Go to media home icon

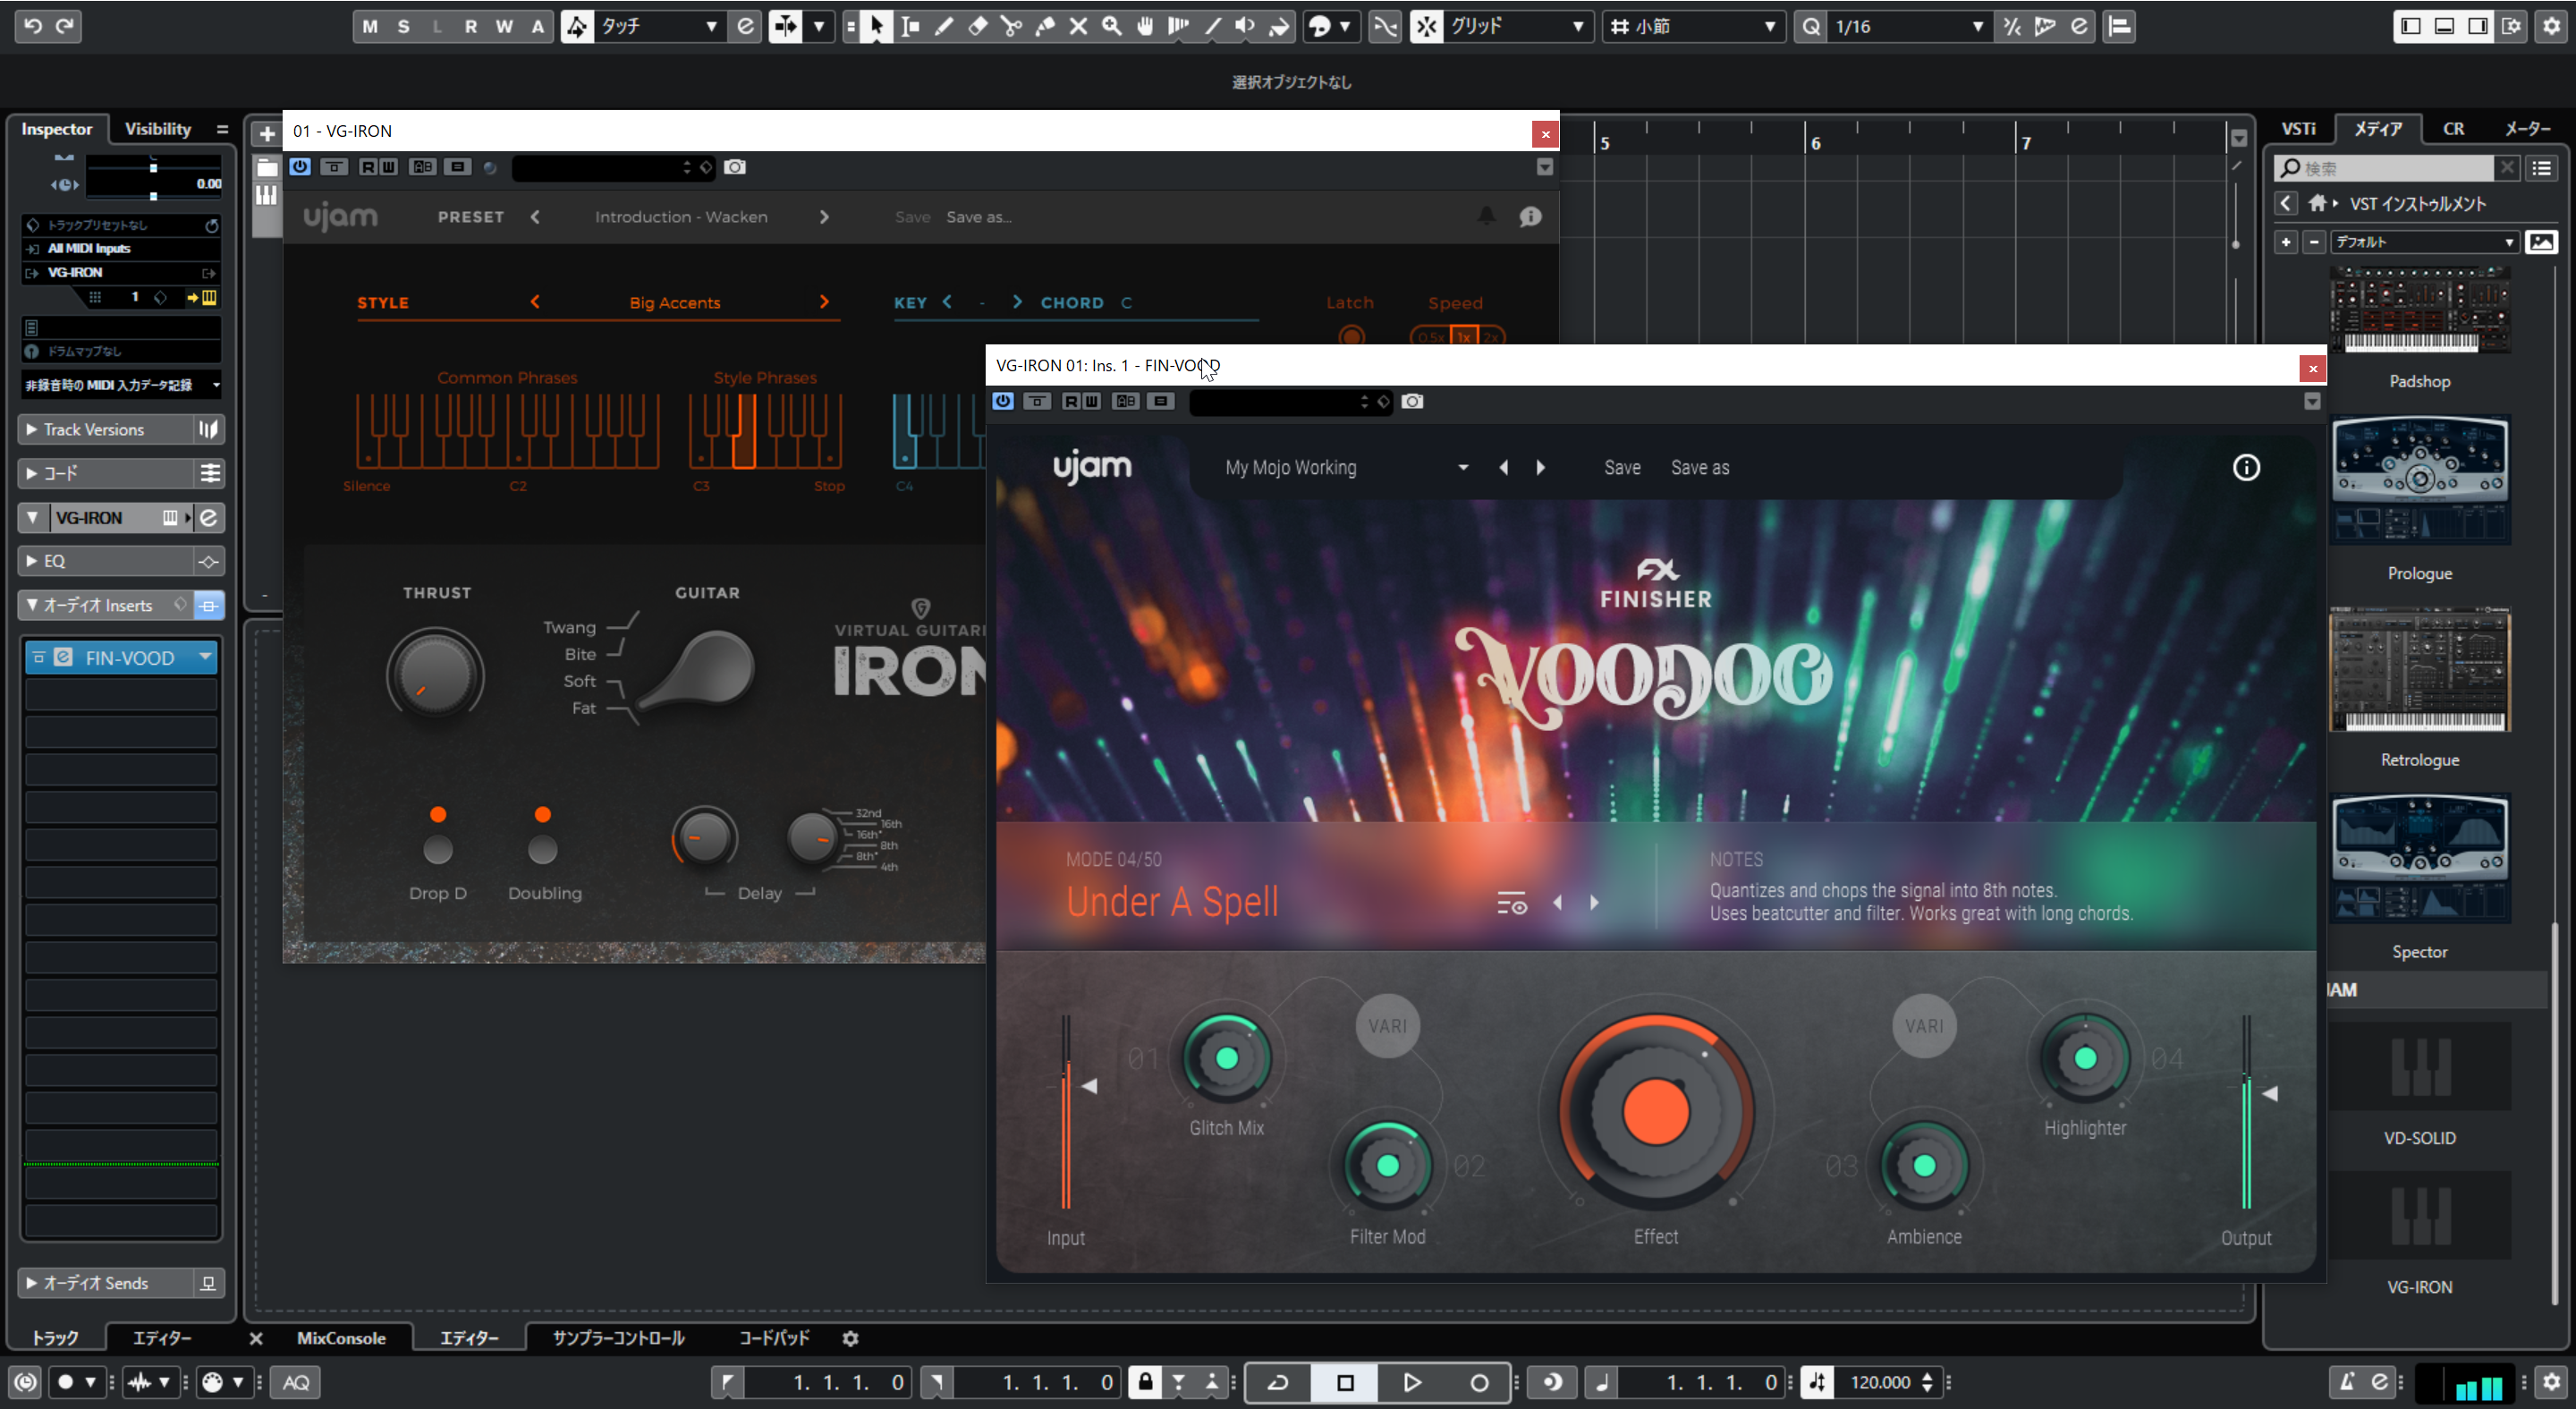(2318, 204)
